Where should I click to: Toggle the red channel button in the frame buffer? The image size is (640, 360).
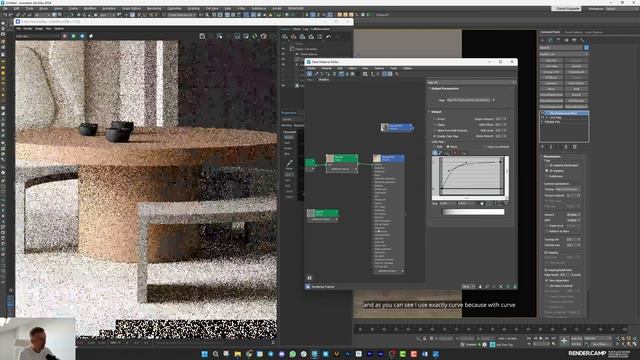pyautogui.click(x=64, y=36)
